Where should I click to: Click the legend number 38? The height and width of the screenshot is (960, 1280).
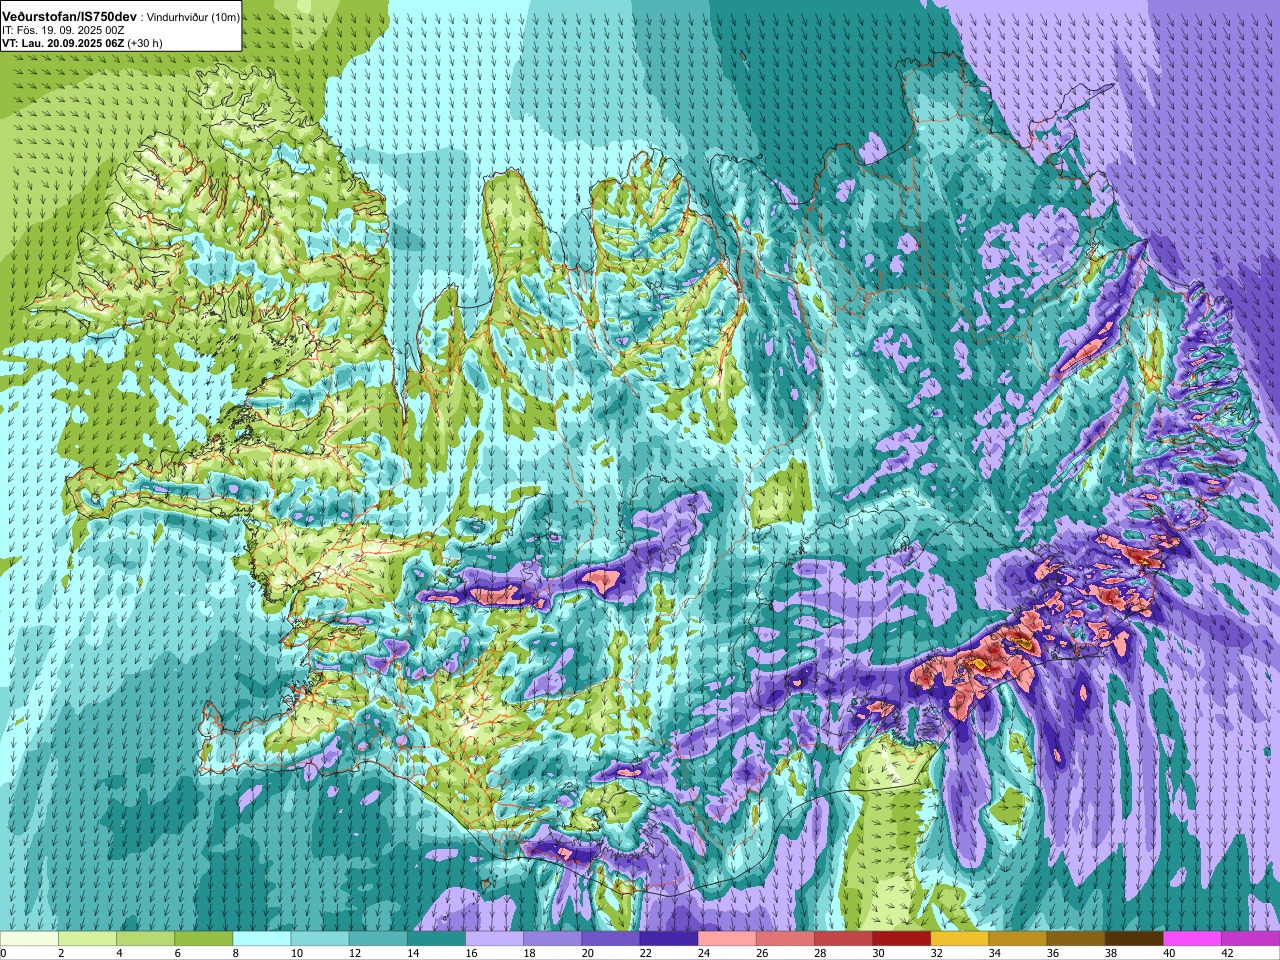point(1111,954)
